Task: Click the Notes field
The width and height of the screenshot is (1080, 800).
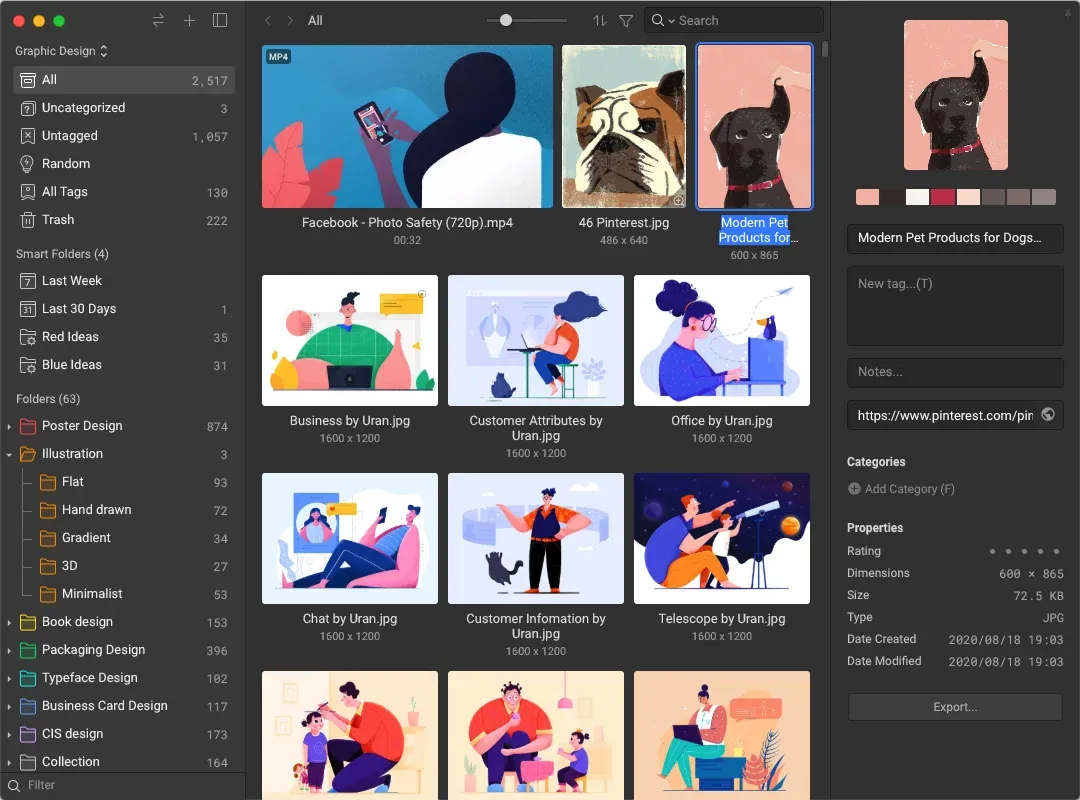Action: point(955,372)
